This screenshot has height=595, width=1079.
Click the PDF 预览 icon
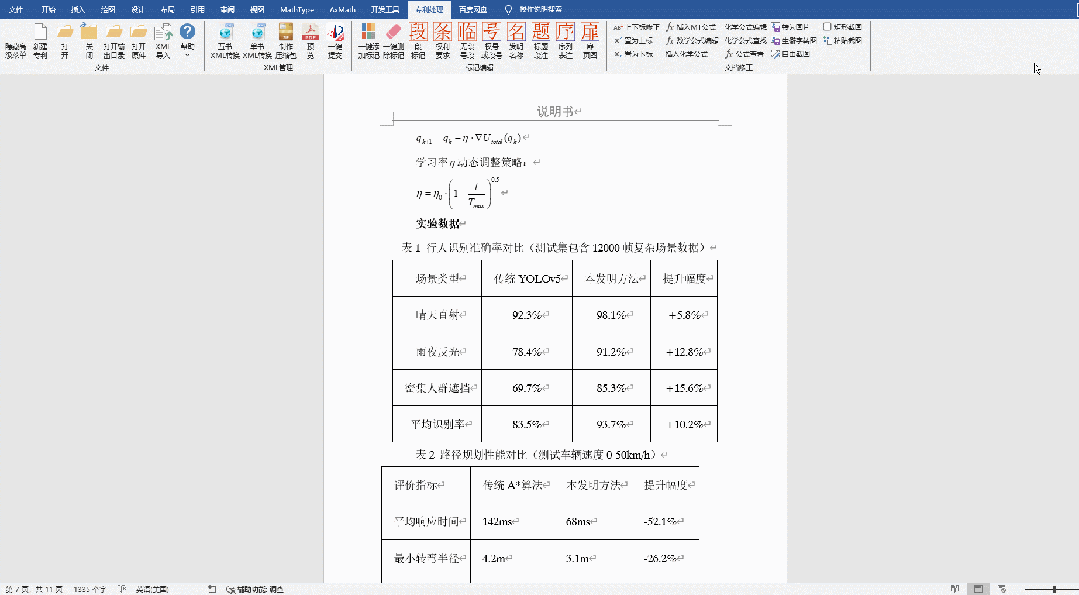coord(310,41)
